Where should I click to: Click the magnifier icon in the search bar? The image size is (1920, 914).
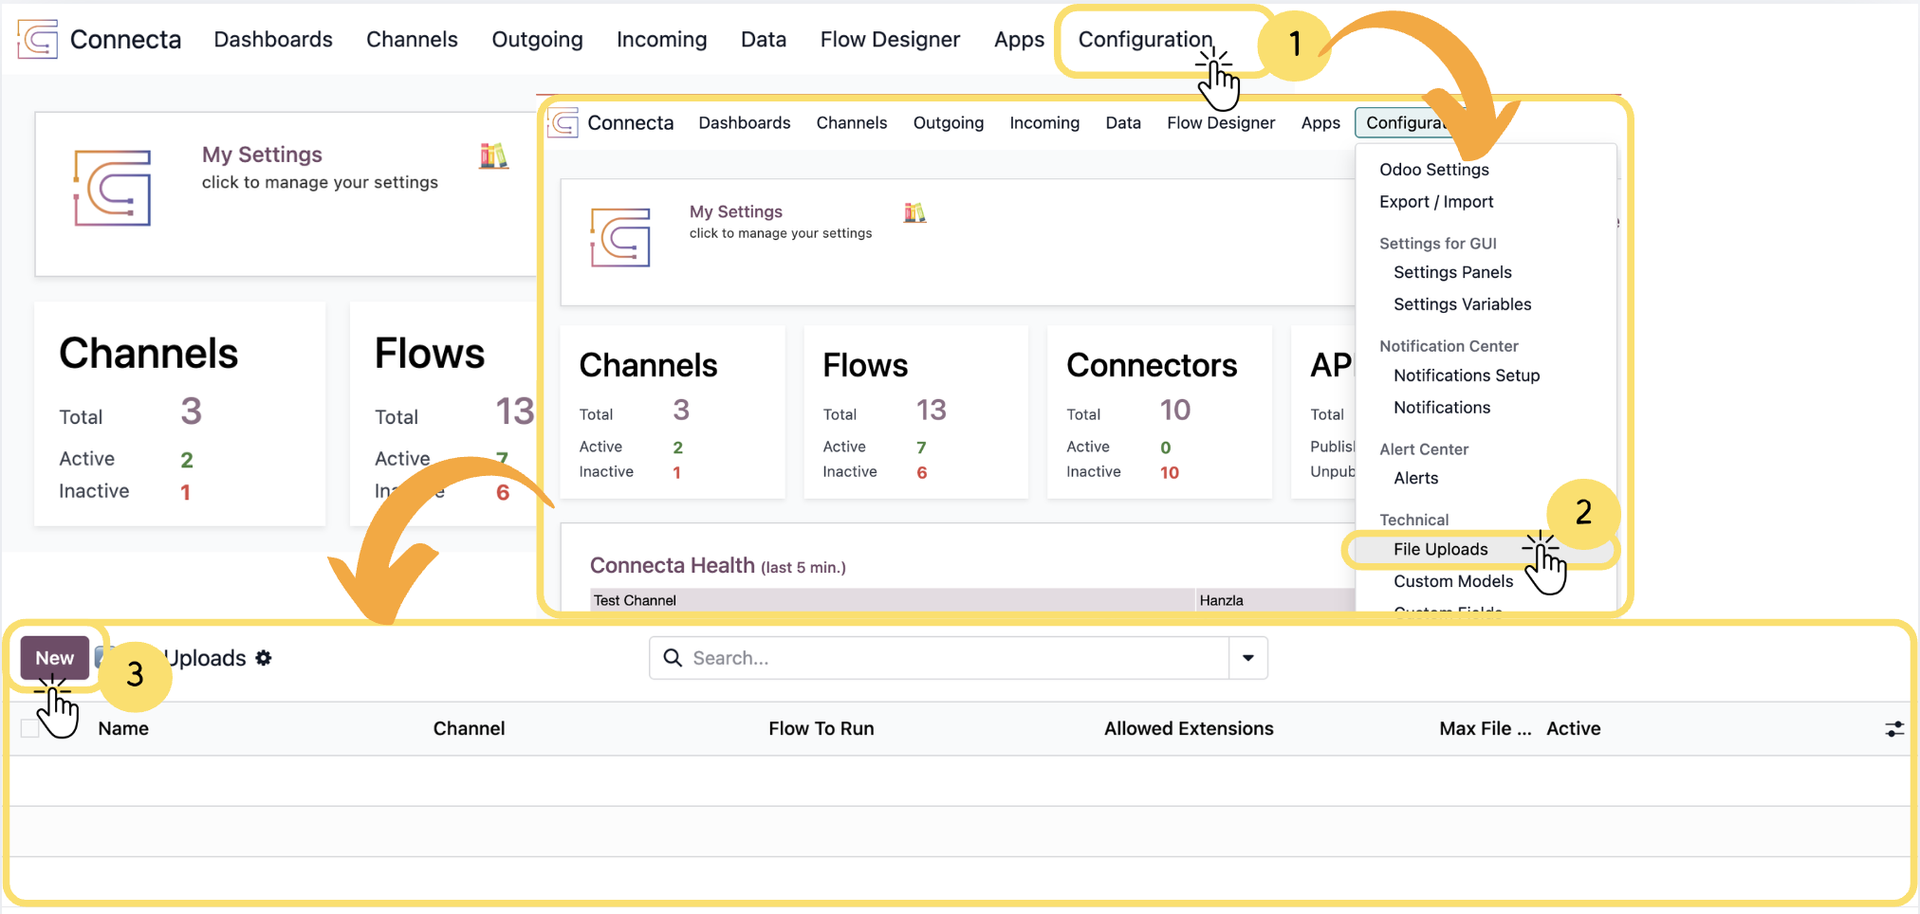click(x=673, y=658)
